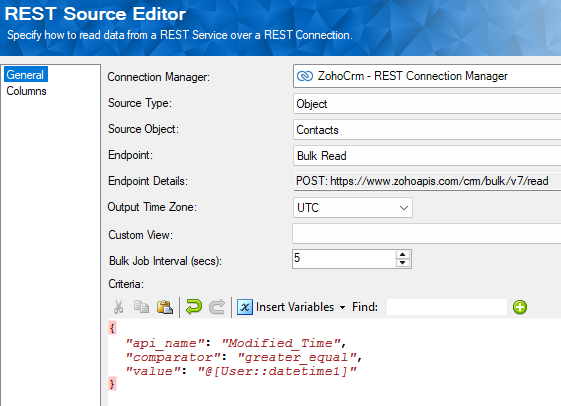Click the Paste clipboard icon
Viewport: 561px width, 406px height.
(x=165, y=307)
